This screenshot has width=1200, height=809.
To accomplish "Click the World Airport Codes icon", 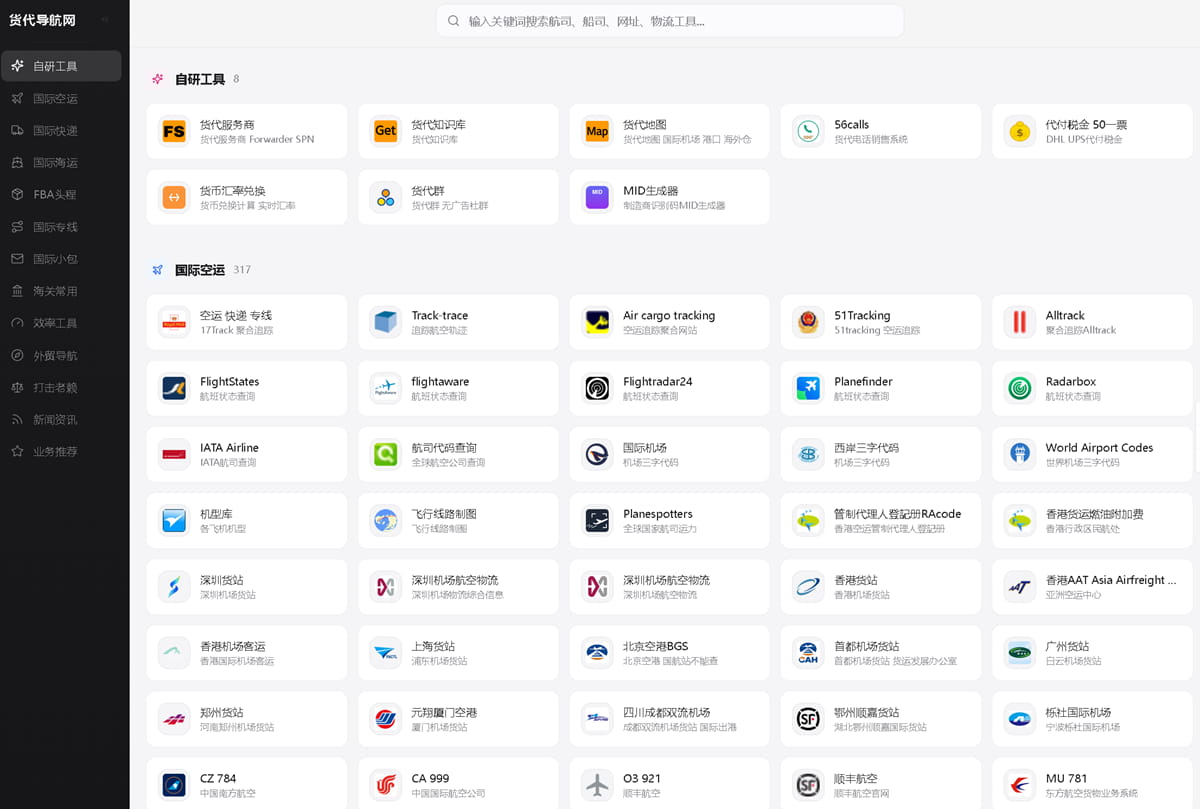I will pyautogui.click(x=1020, y=454).
